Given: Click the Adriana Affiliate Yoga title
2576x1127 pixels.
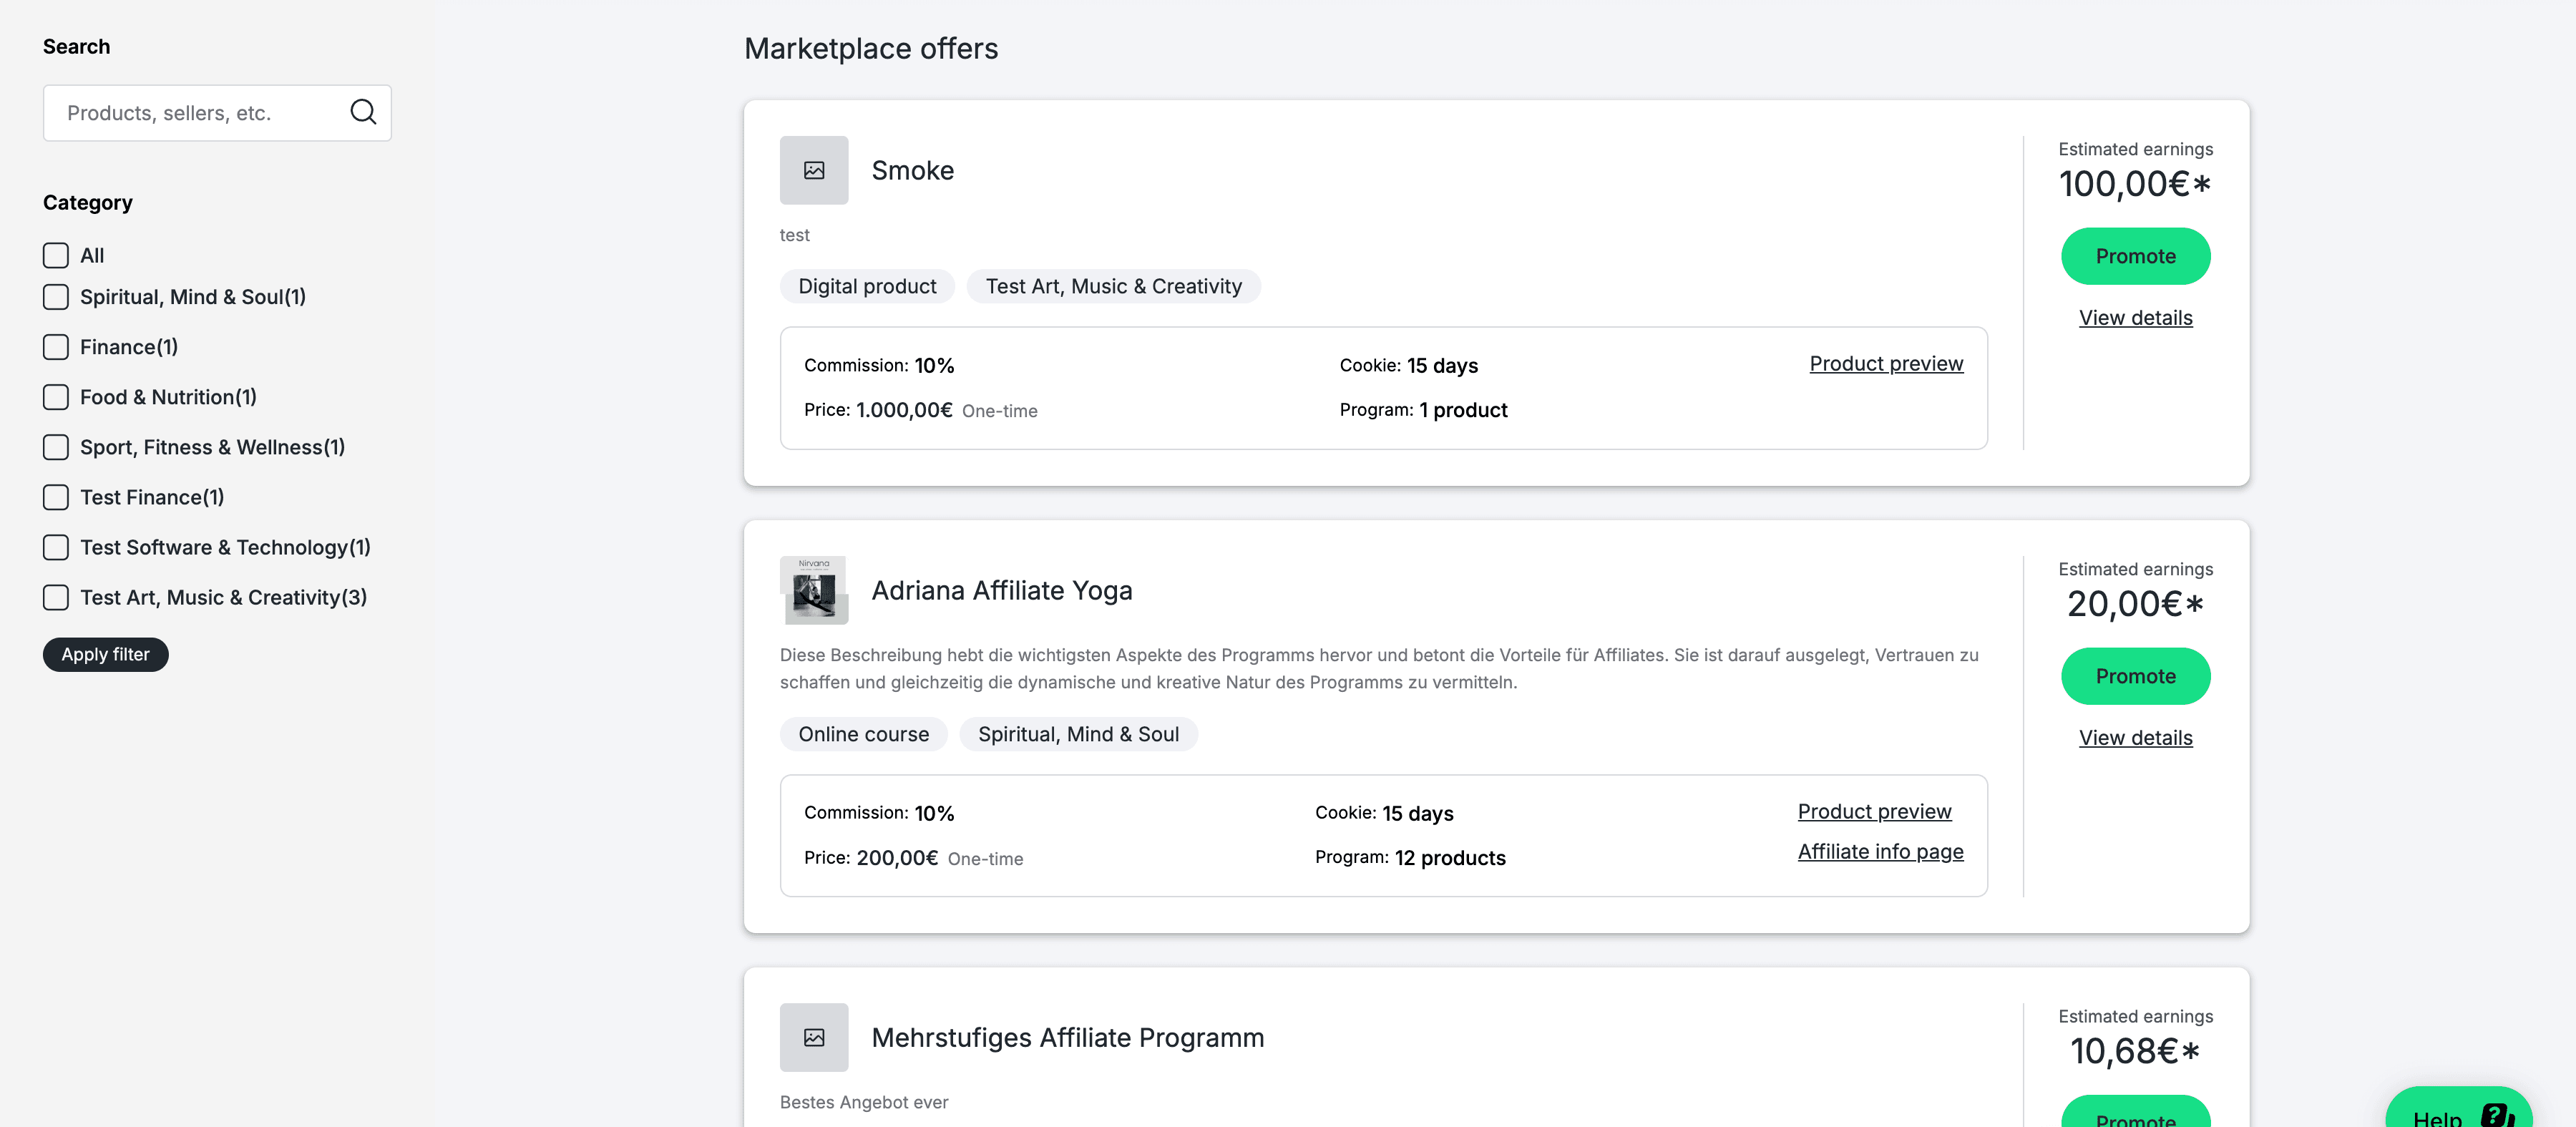Looking at the screenshot, I should coord(1001,590).
